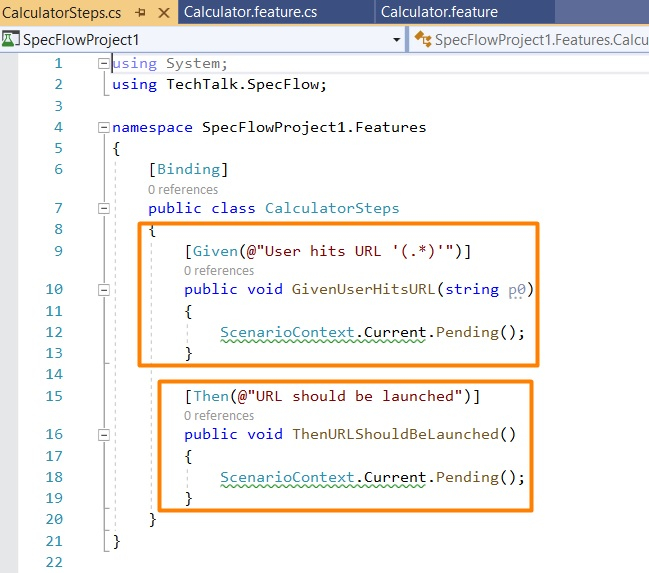Click line number 14 in the margin
This screenshot has width=649, height=573.
53,374
